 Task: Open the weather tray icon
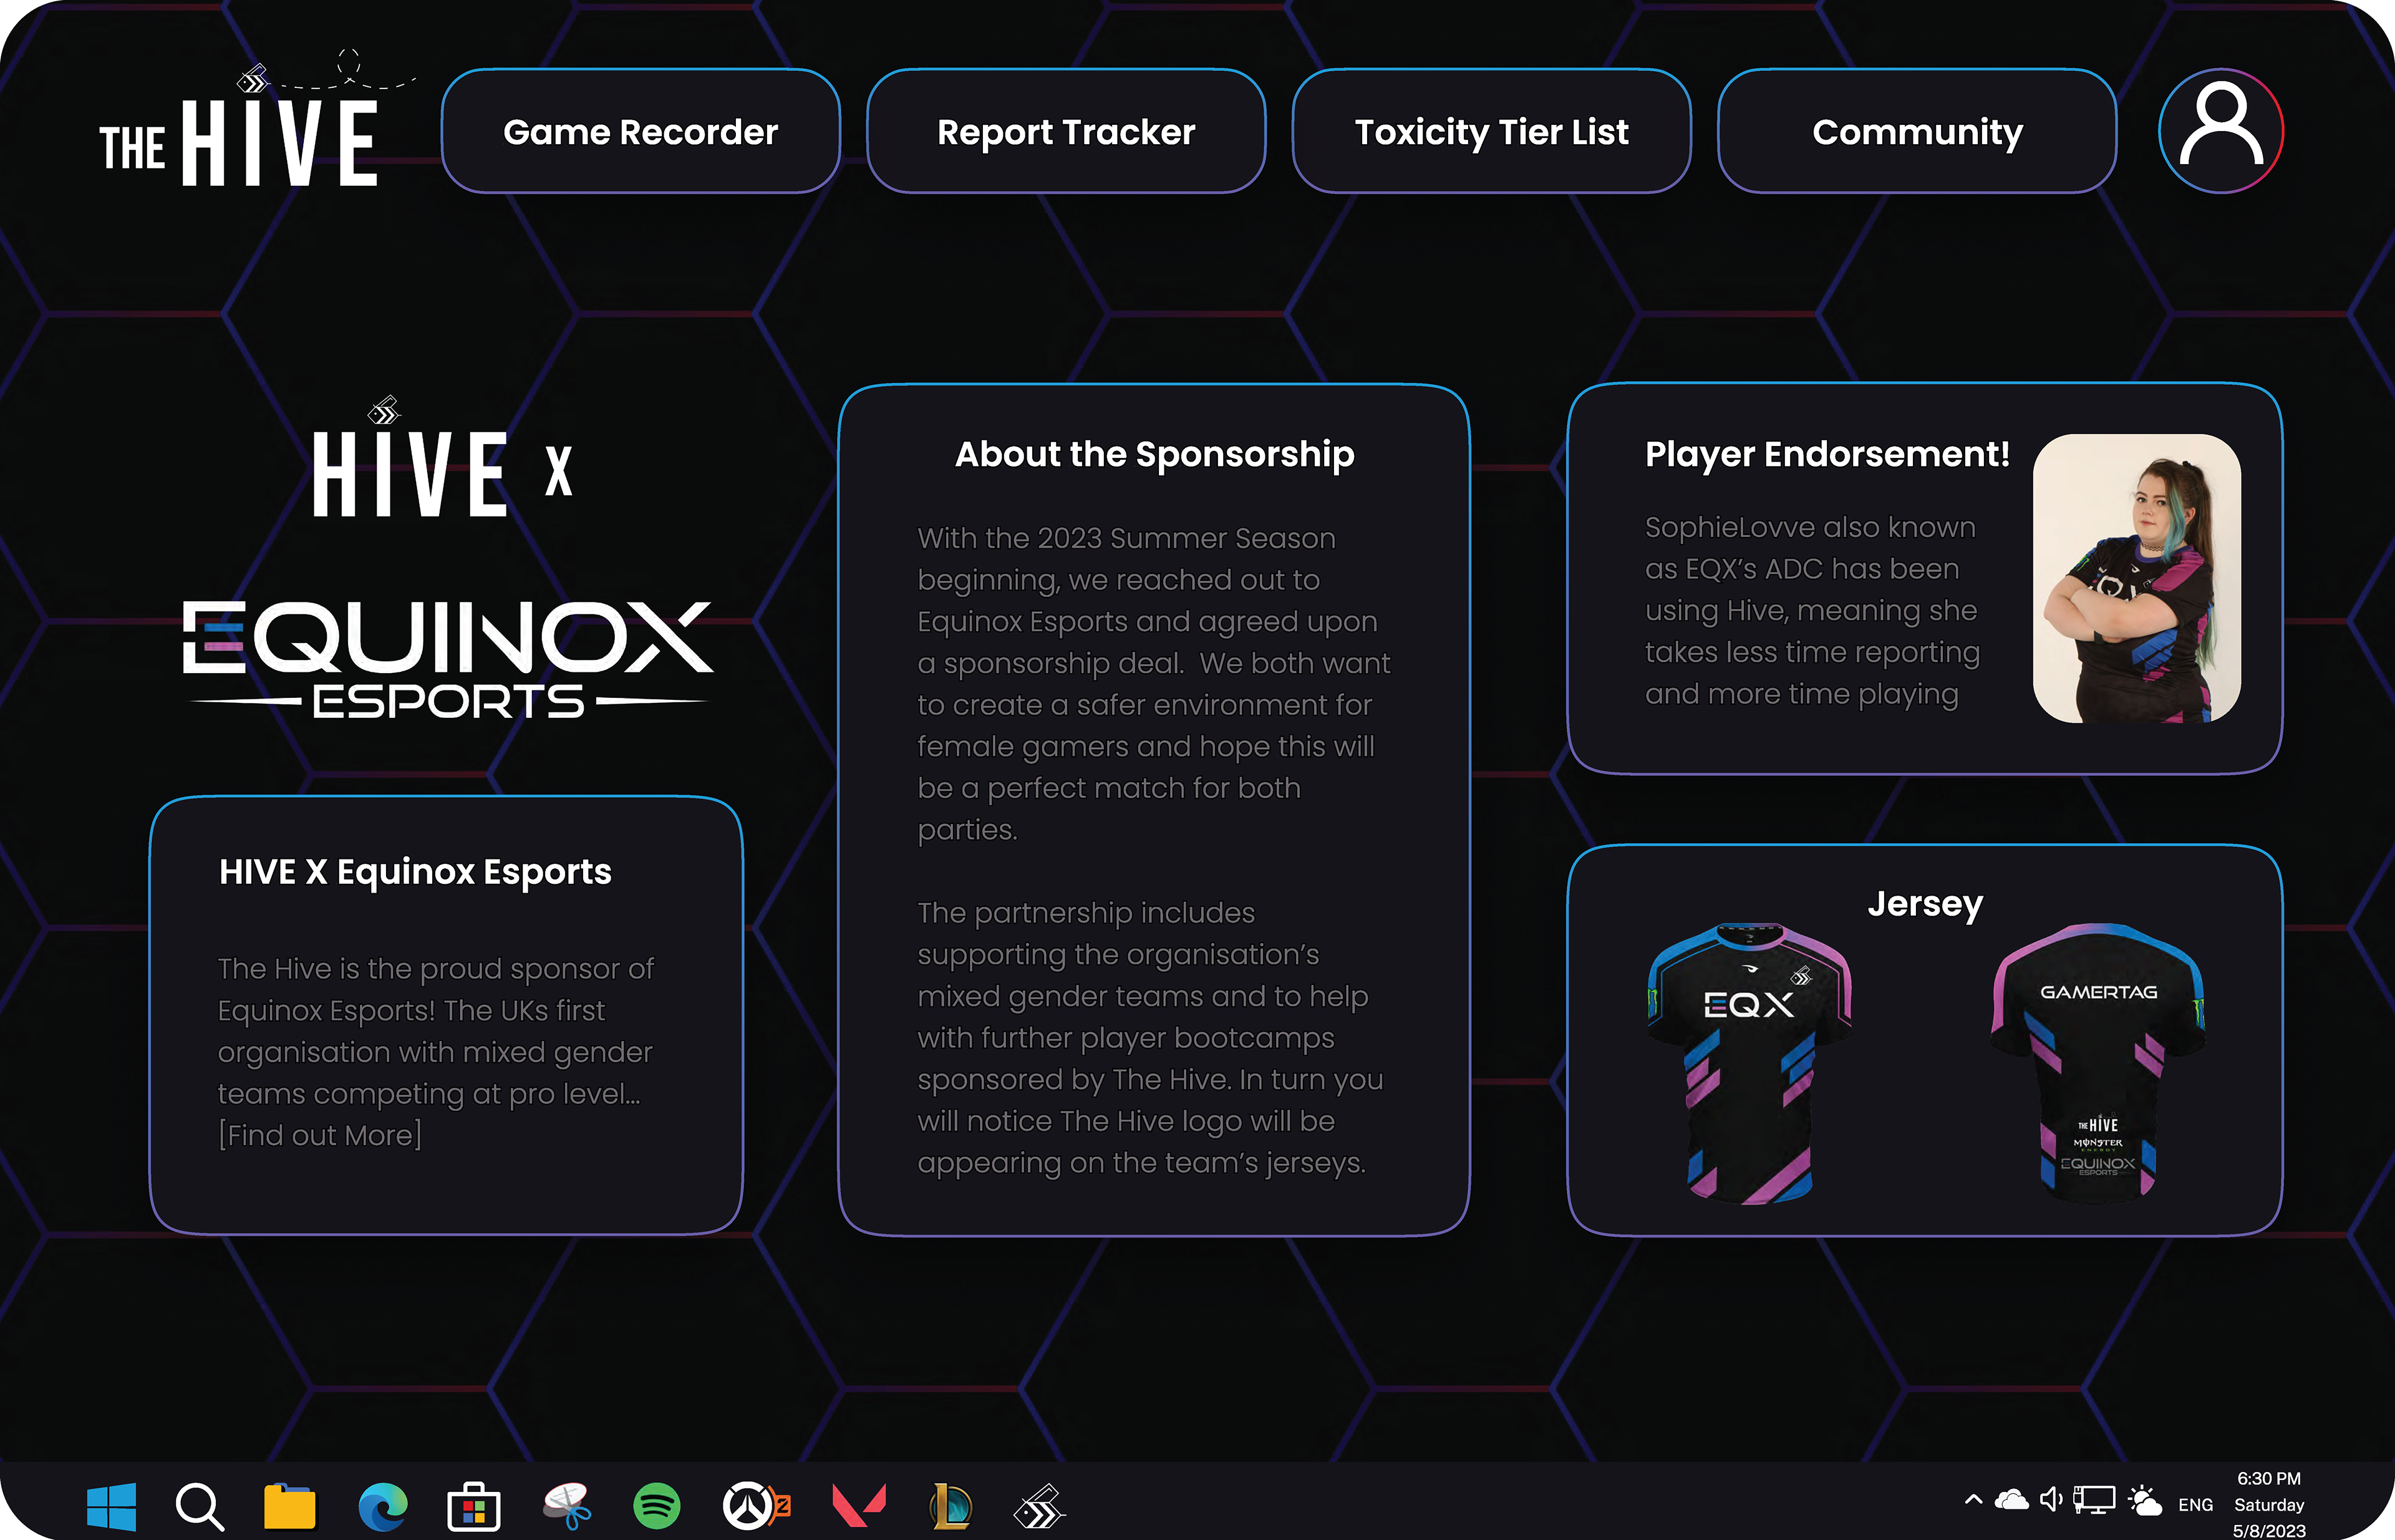click(x=2145, y=1500)
